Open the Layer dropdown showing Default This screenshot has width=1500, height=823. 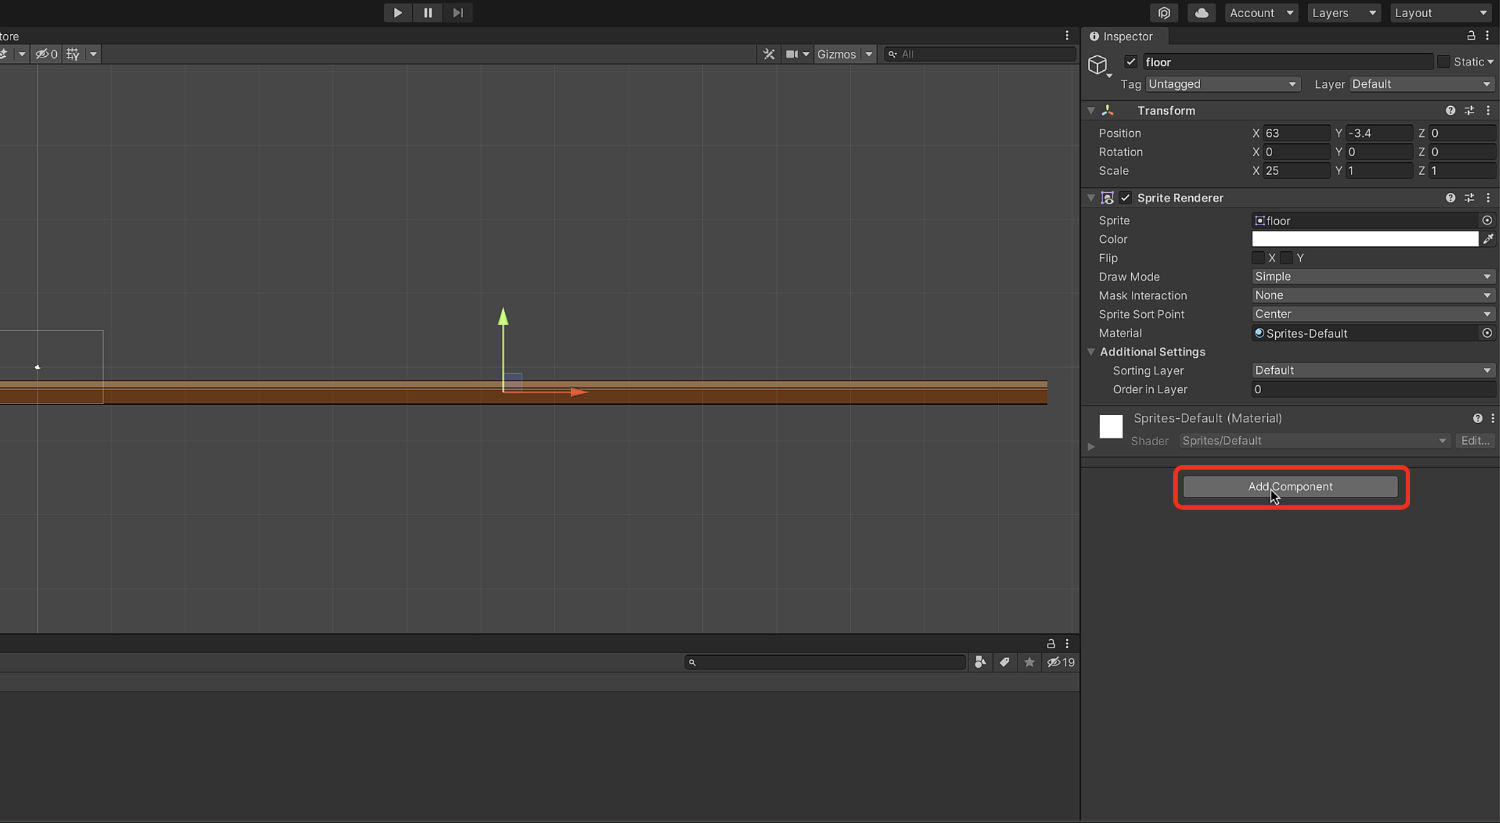(x=1422, y=84)
